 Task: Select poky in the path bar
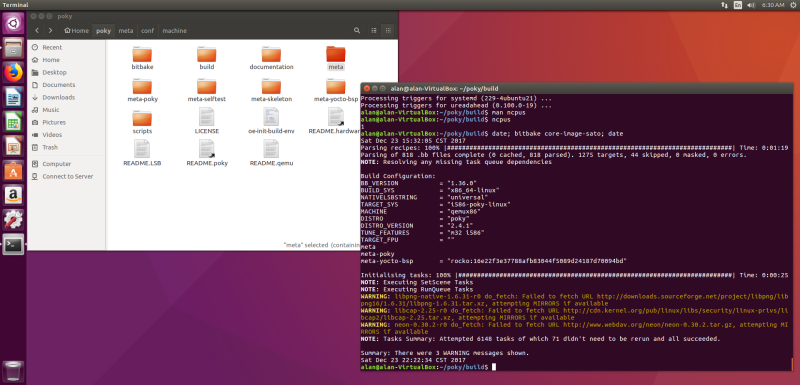click(104, 31)
